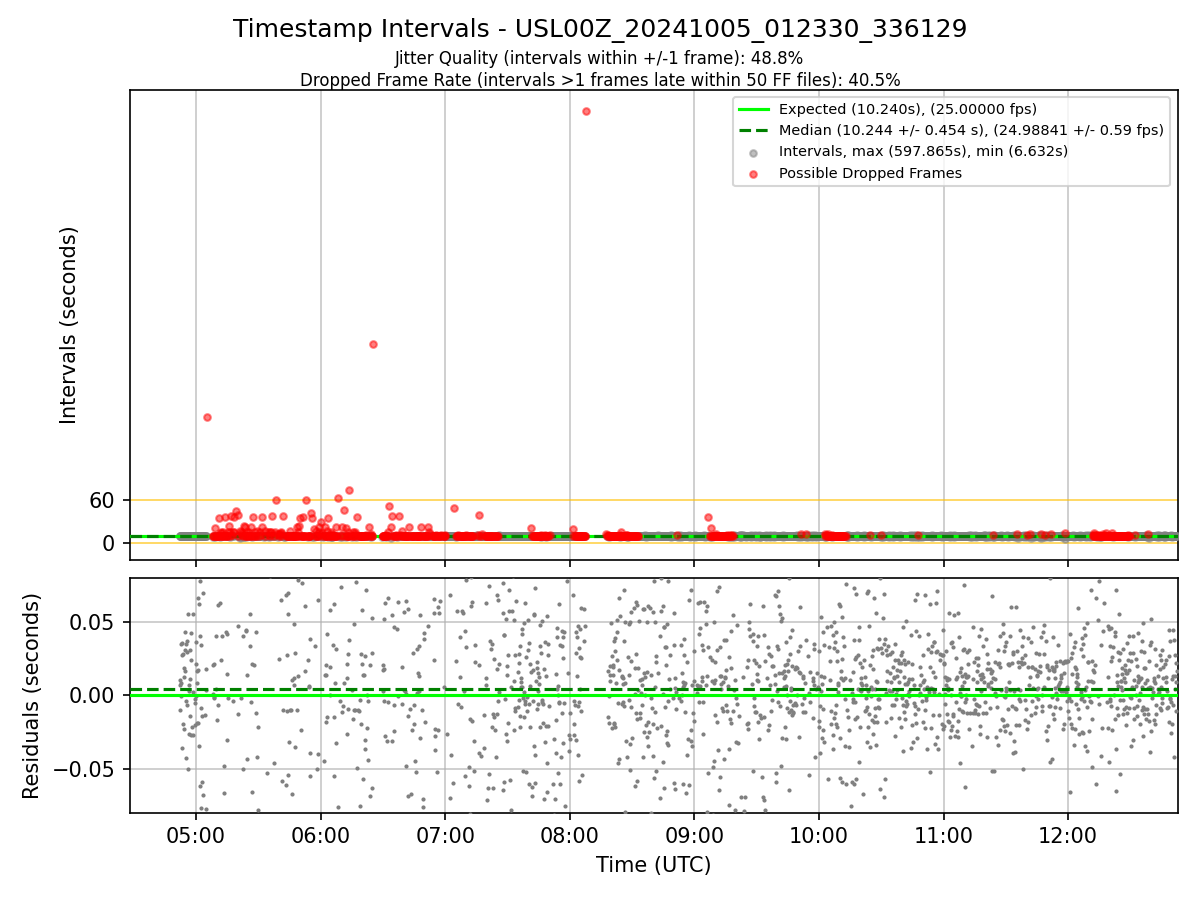Viewport: 1200px width, 900px height.
Task: Click the 'Residuals (seconds)' y-axis label
Action: [31, 696]
